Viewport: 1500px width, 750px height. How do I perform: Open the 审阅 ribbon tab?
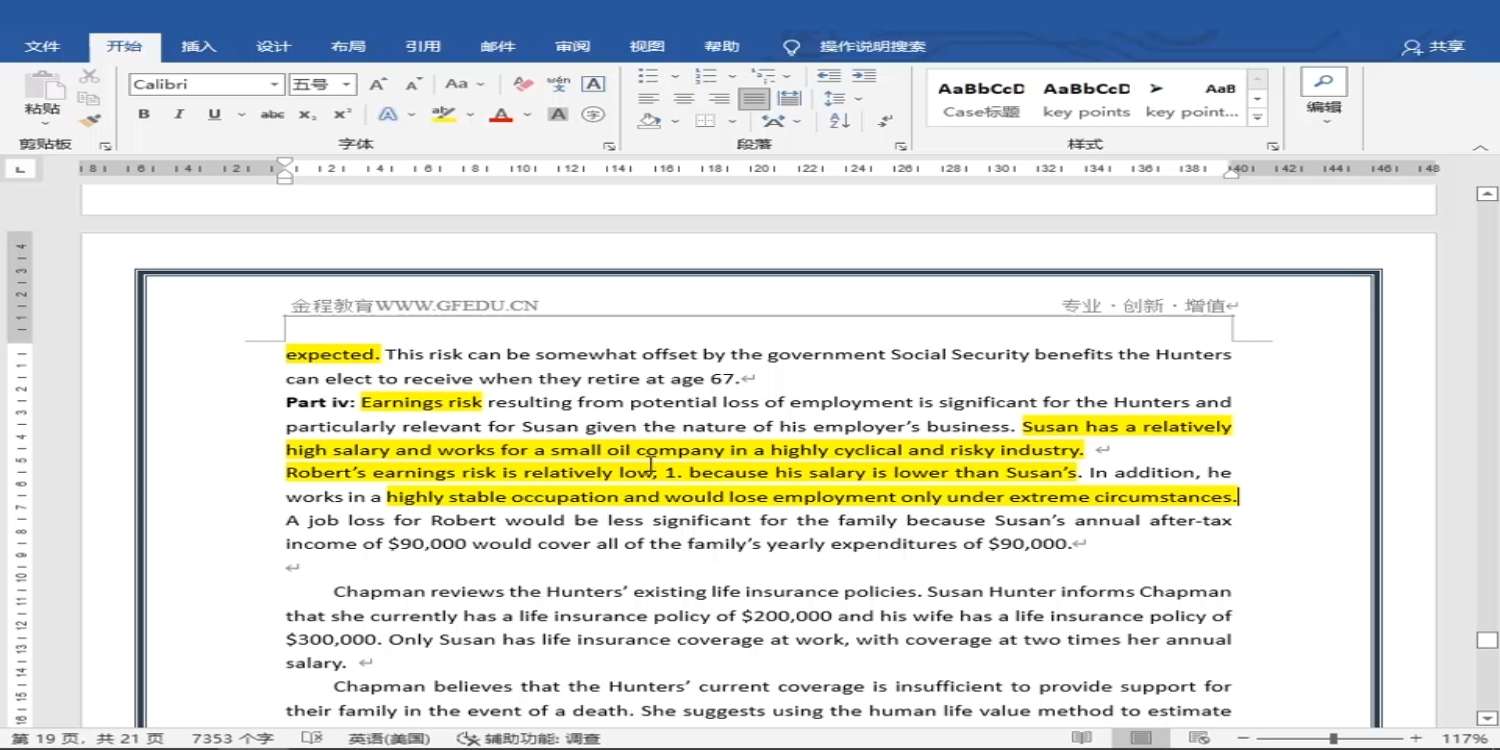[573, 47]
